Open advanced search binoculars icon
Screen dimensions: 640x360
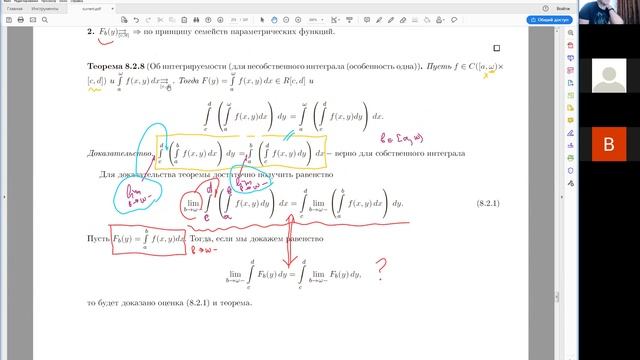[196, 20]
